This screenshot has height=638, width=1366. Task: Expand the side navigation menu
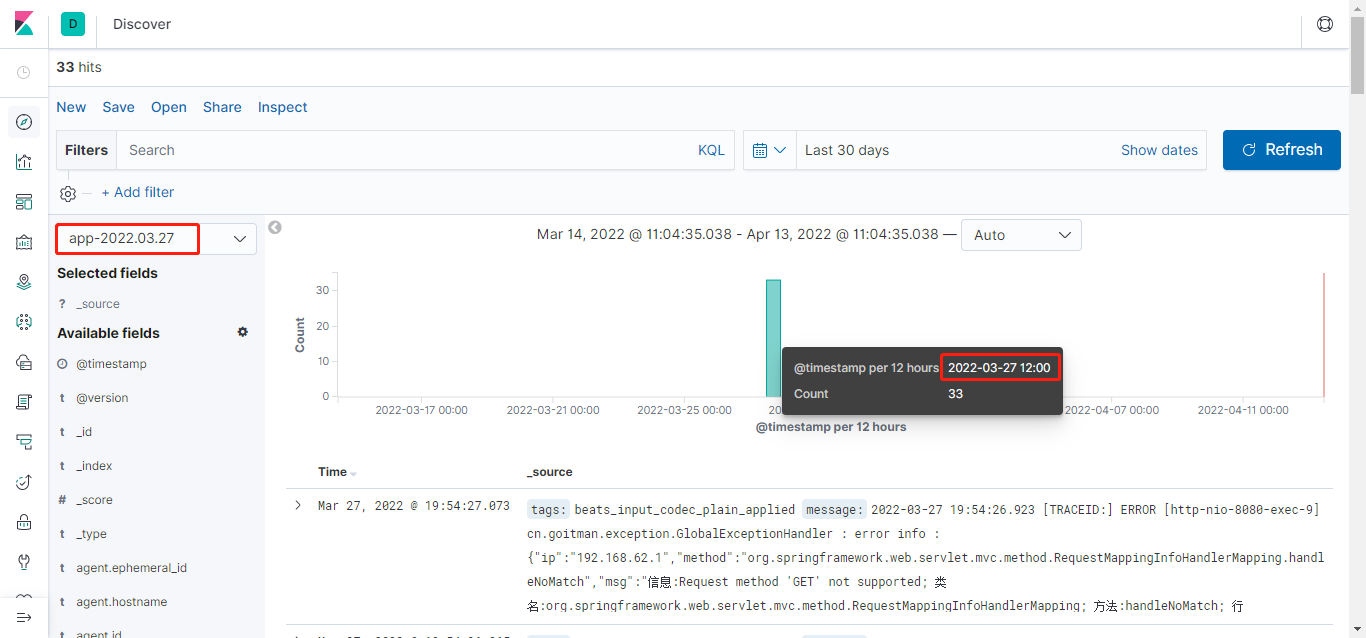pyautogui.click(x=24, y=618)
